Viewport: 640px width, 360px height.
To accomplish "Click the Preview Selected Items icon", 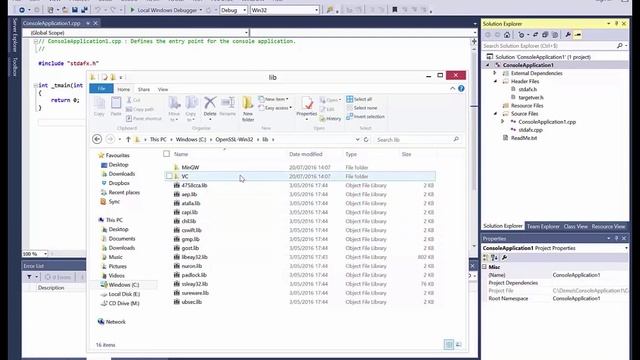I will (x=578, y=35).
